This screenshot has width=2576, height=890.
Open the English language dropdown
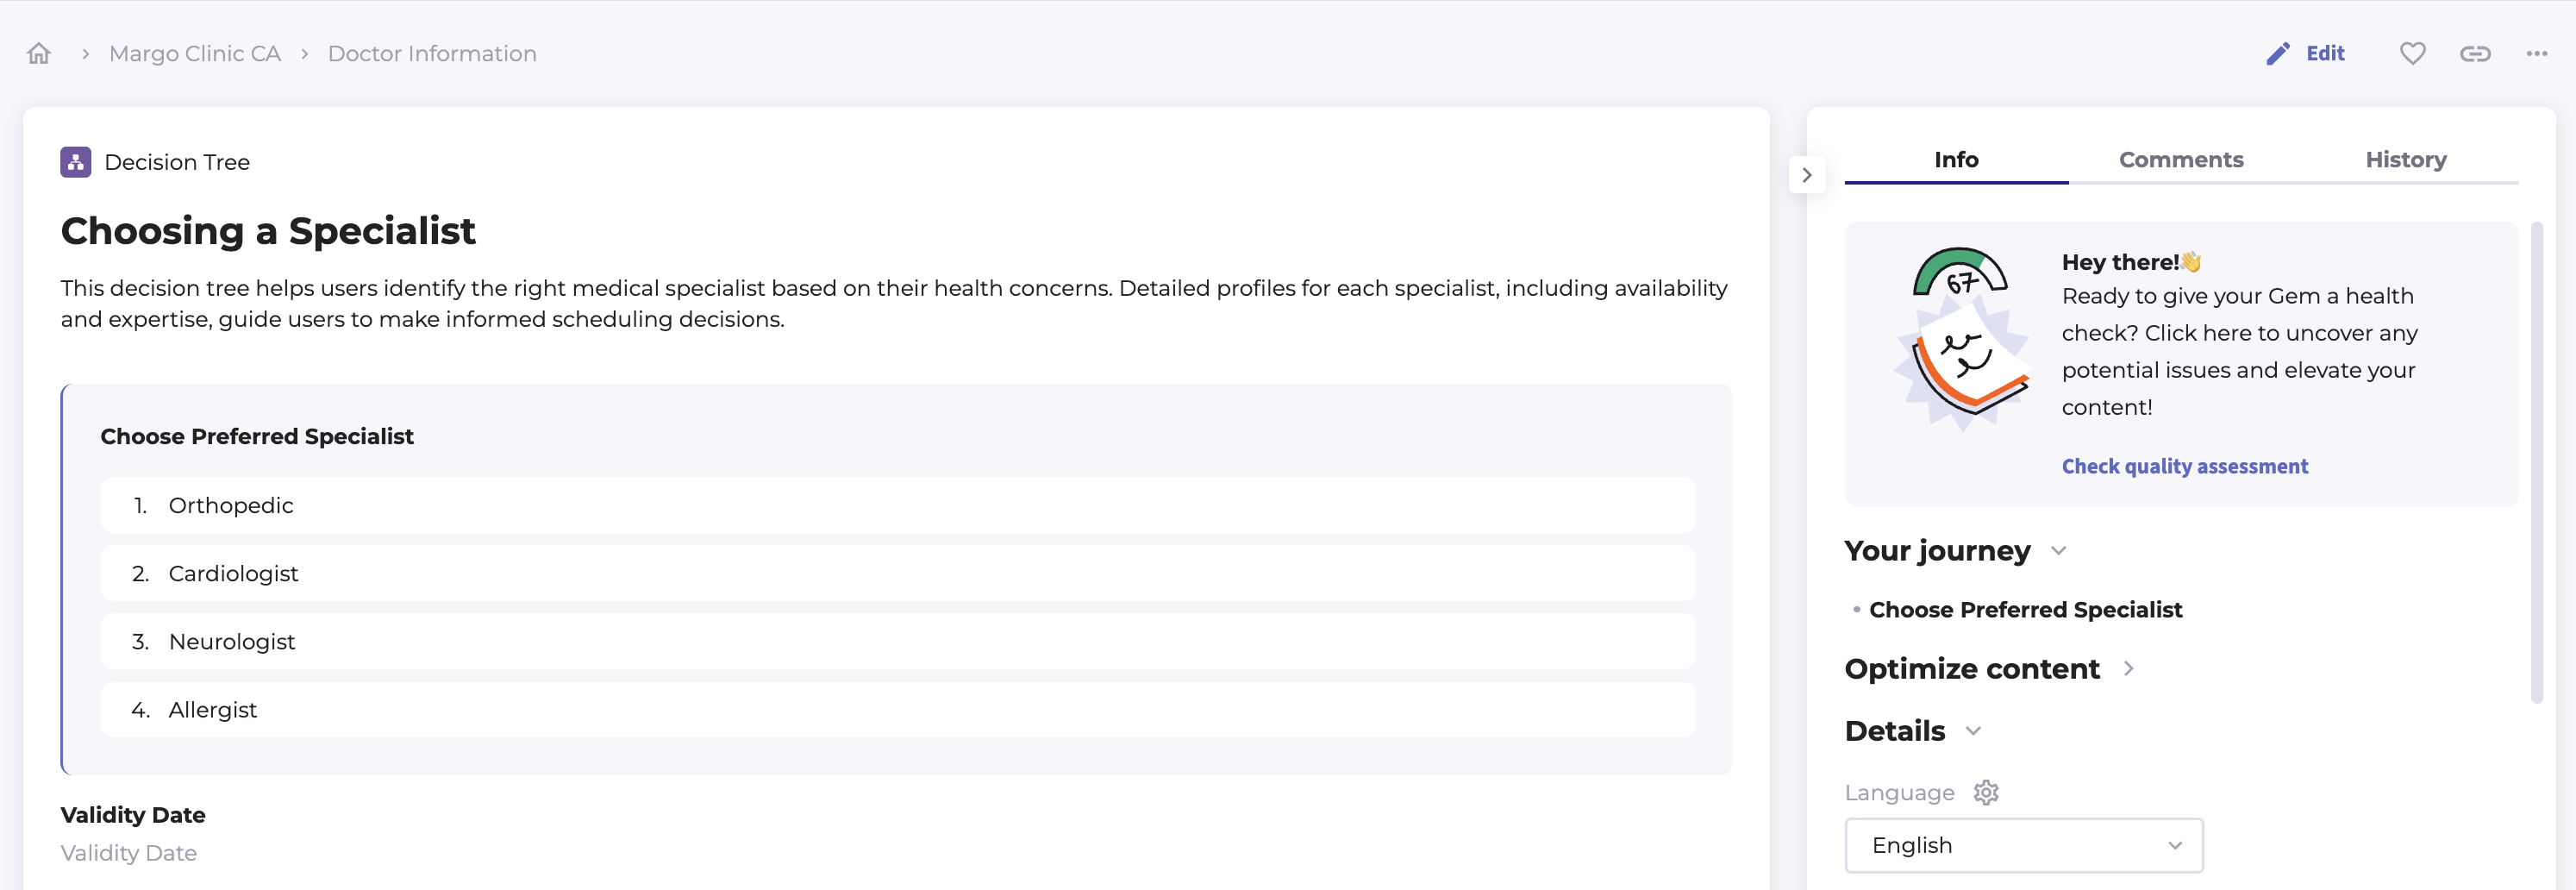click(2023, 845)
